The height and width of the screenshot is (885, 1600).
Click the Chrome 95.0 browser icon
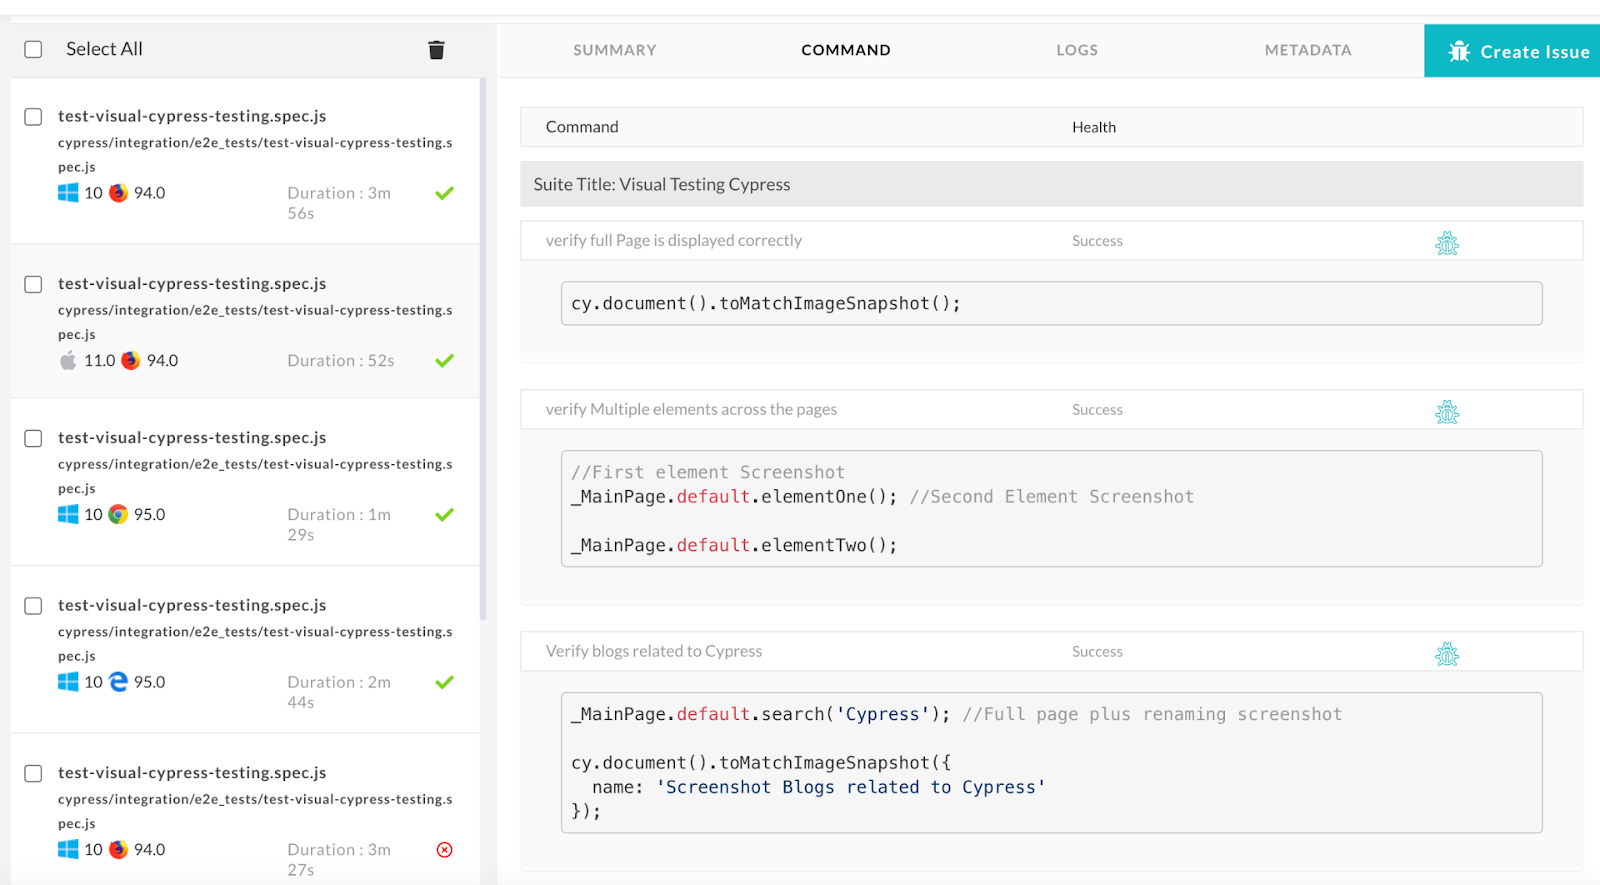click(118, 514)
